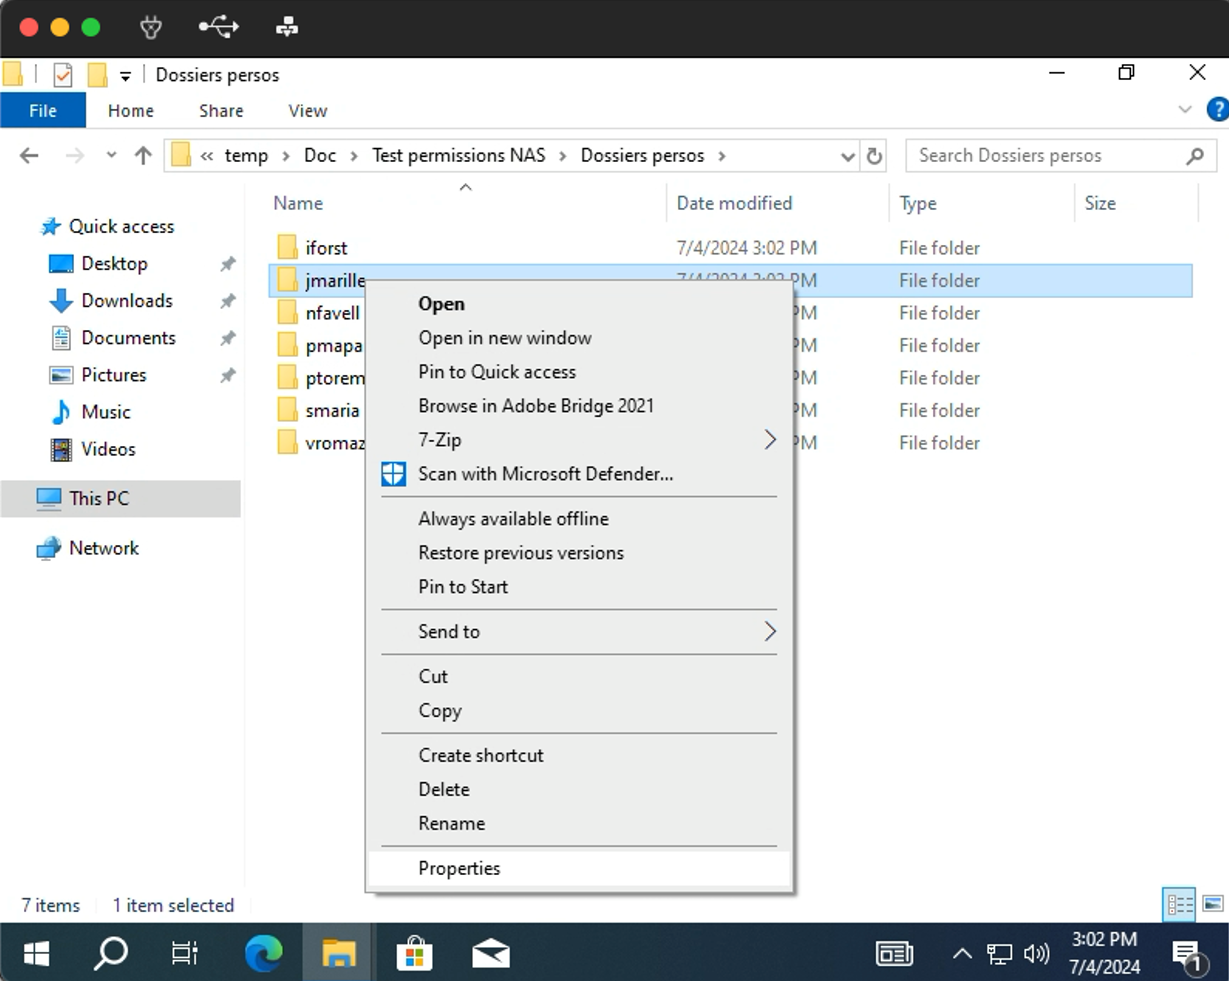Open Microsoft Store from taskbar
Viewport: 1229px width, 981px height.
(414, 954)
